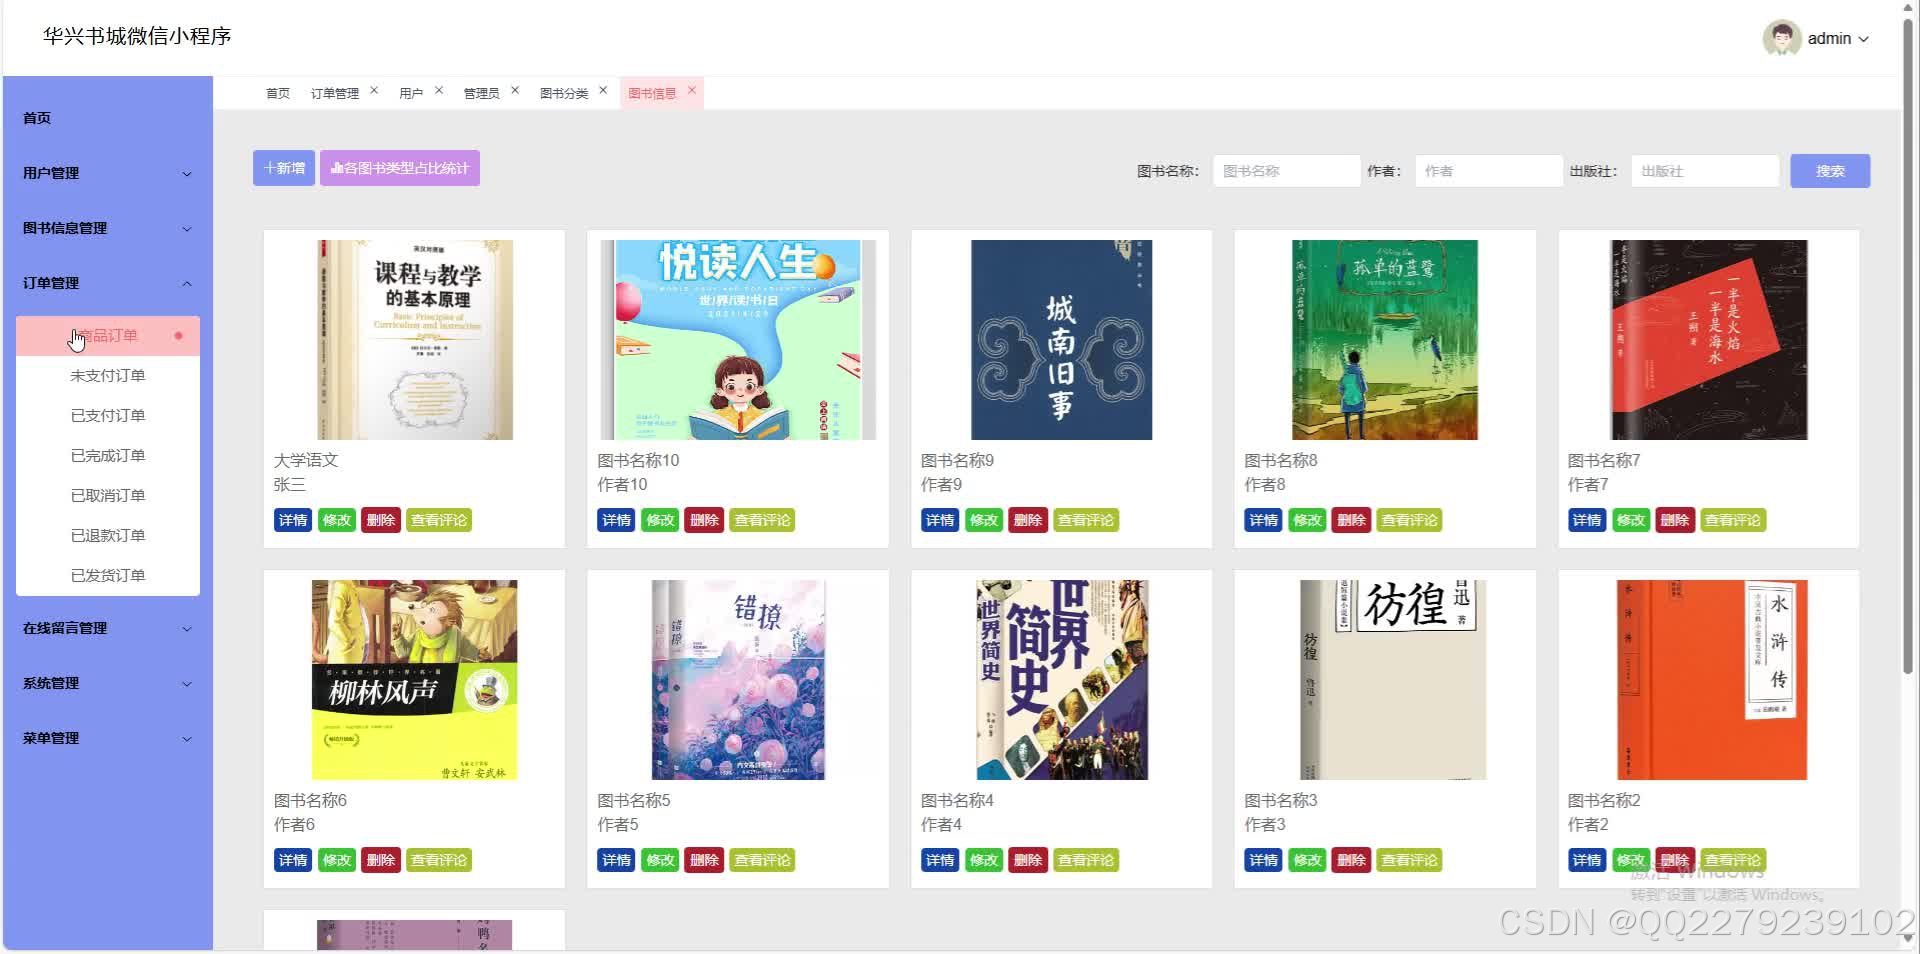Image resolution: width=1920 pixels, height=954 pixels.
Task: View 详情 for 图书名称10
Action: click(x=616, y=520)
